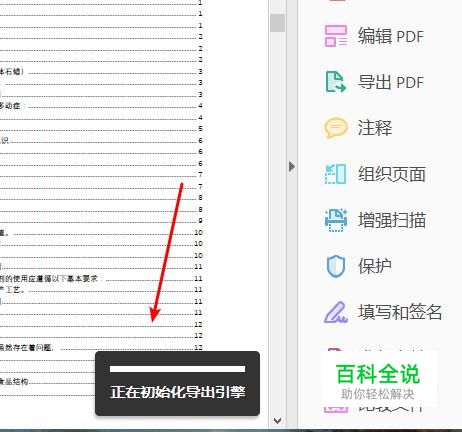
Task: Click the export engine progress bar
Action: pyautogui.click(x=177, y=369)
